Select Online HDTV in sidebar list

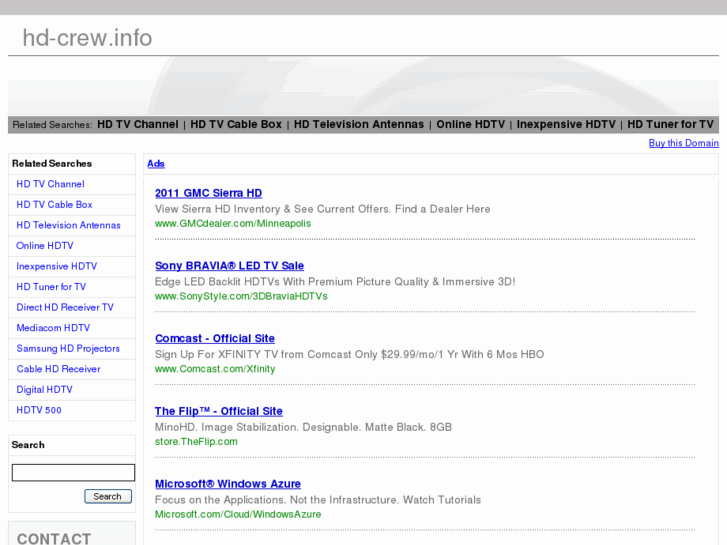point(45,246)
